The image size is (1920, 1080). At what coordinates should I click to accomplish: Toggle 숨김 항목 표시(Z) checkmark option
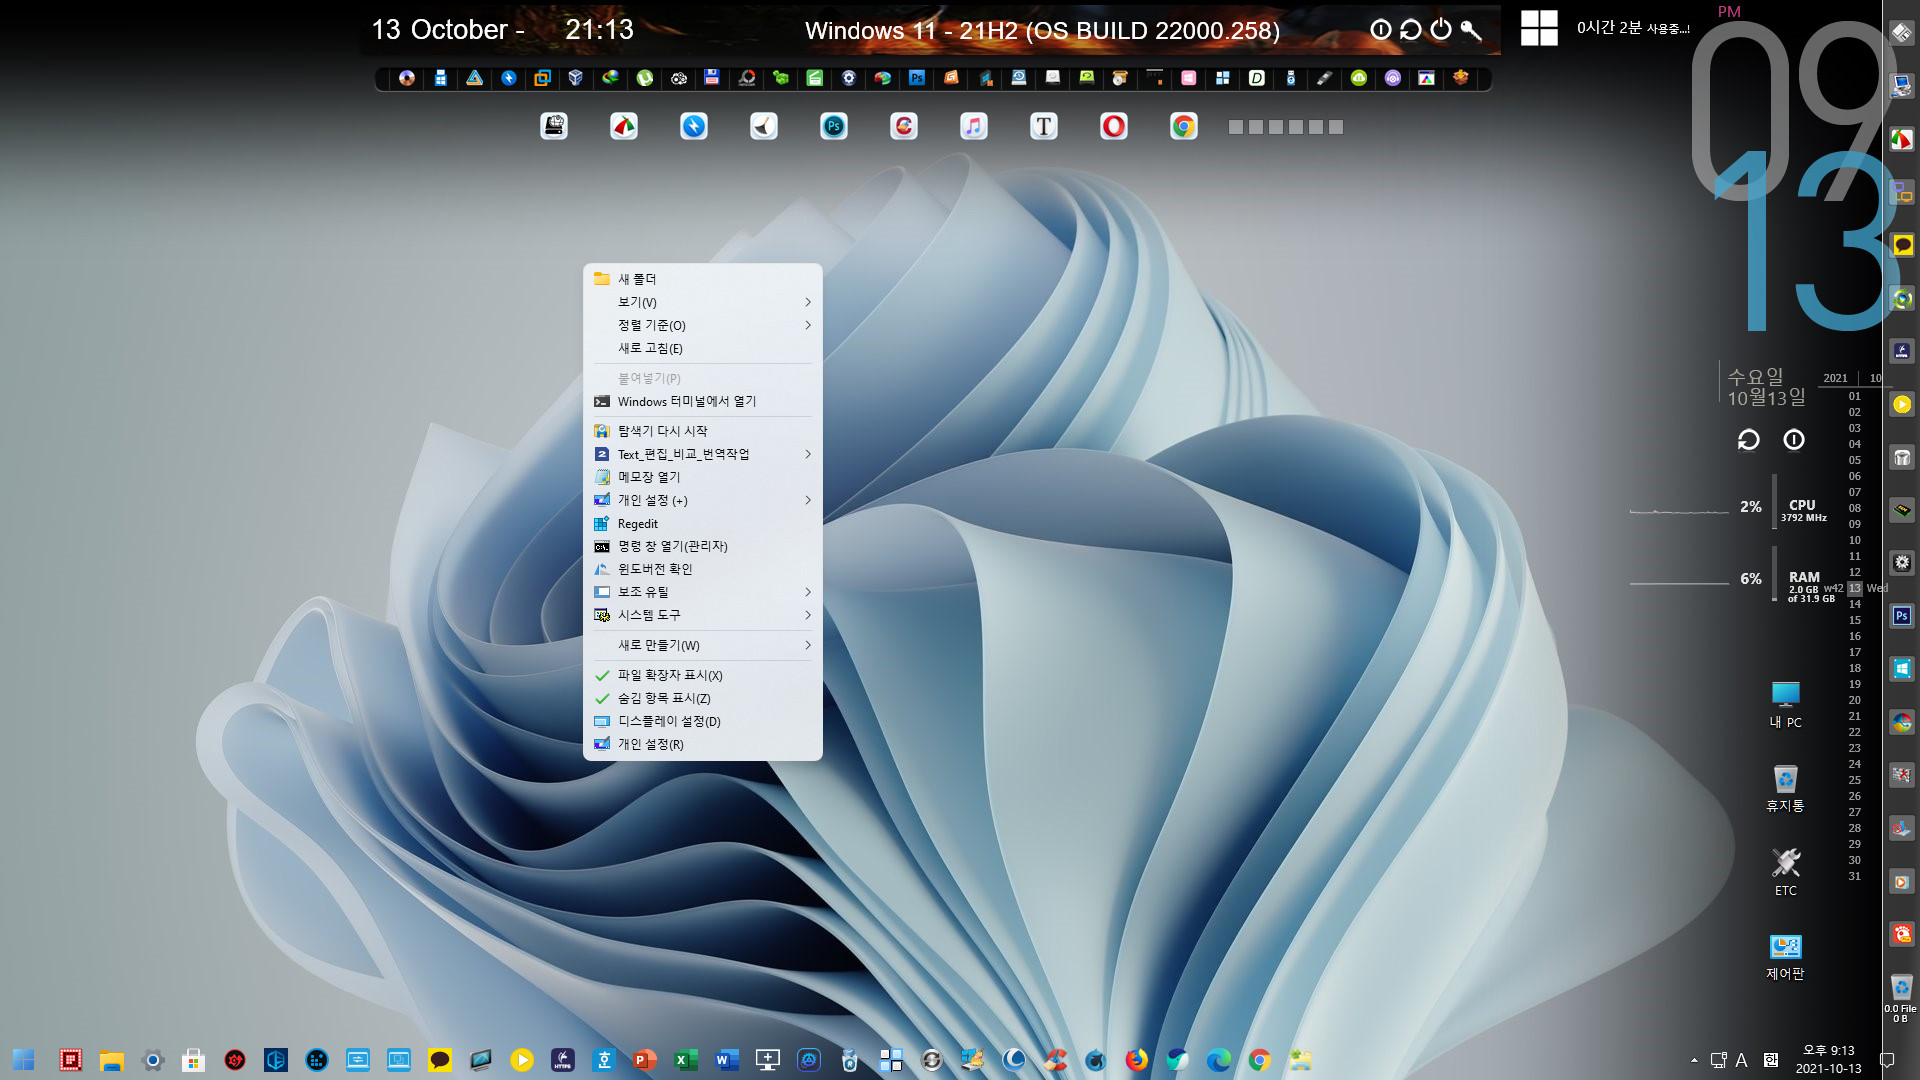703,698
